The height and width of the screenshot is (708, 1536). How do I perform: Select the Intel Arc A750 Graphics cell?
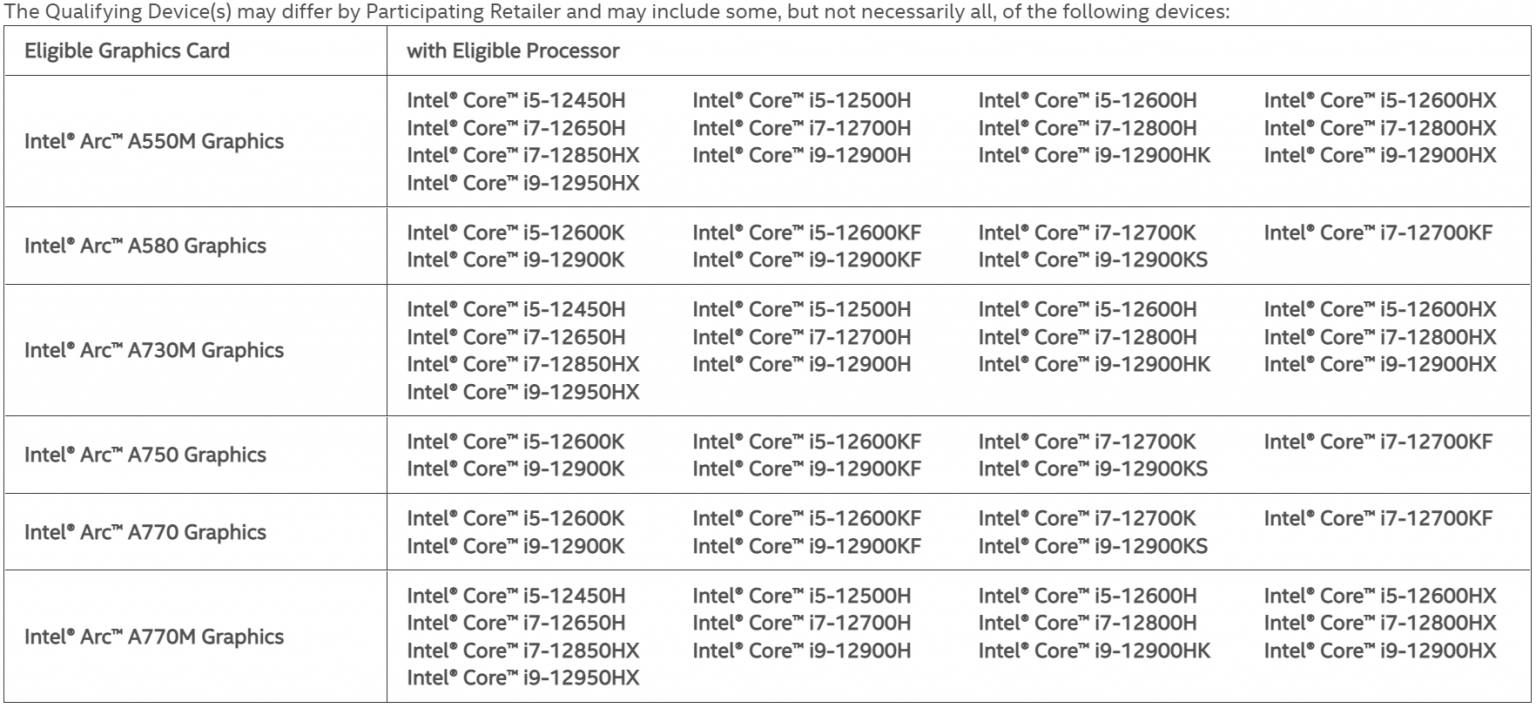pos(145,454)
